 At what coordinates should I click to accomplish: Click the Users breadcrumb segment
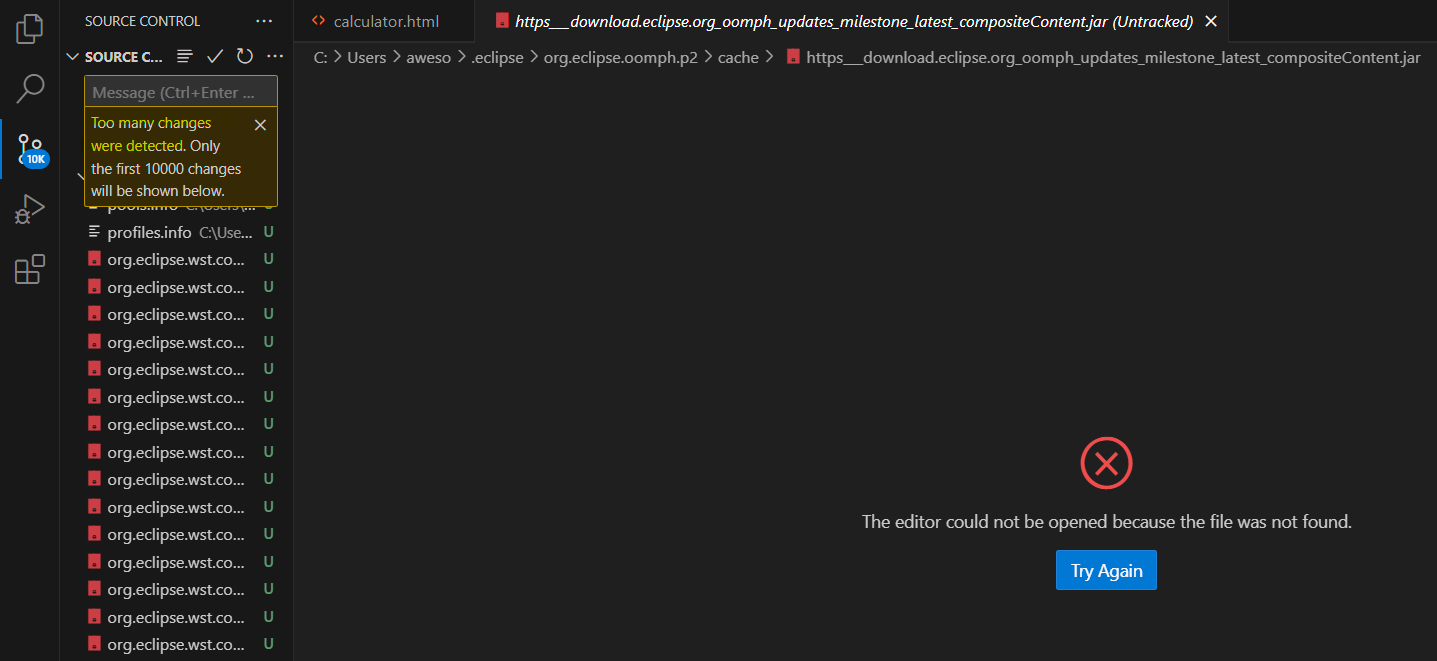click(x=367, y=58)
